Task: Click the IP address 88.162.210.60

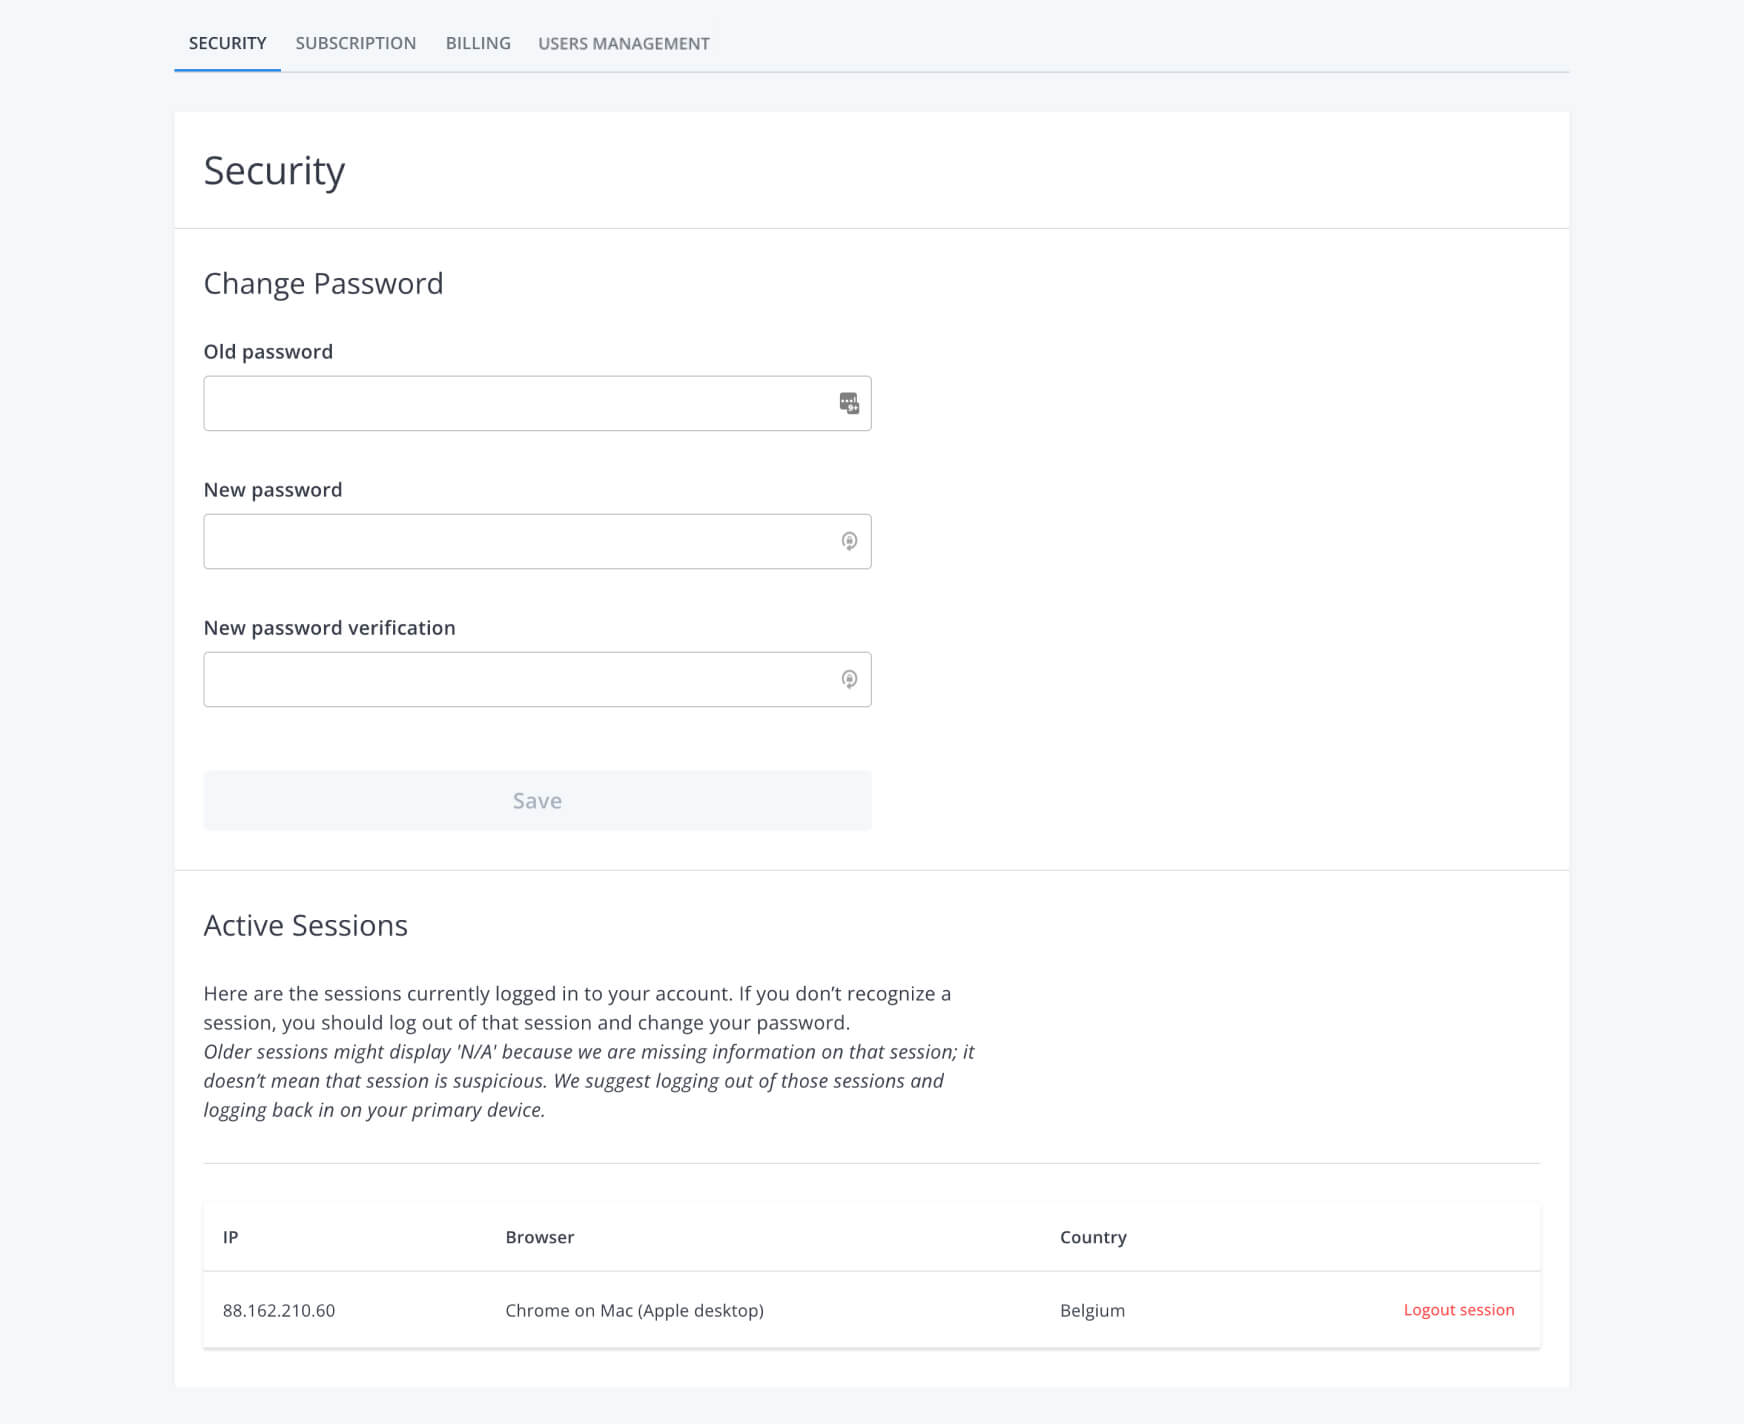Action: pyautogui.click(x=279, y=1310)
